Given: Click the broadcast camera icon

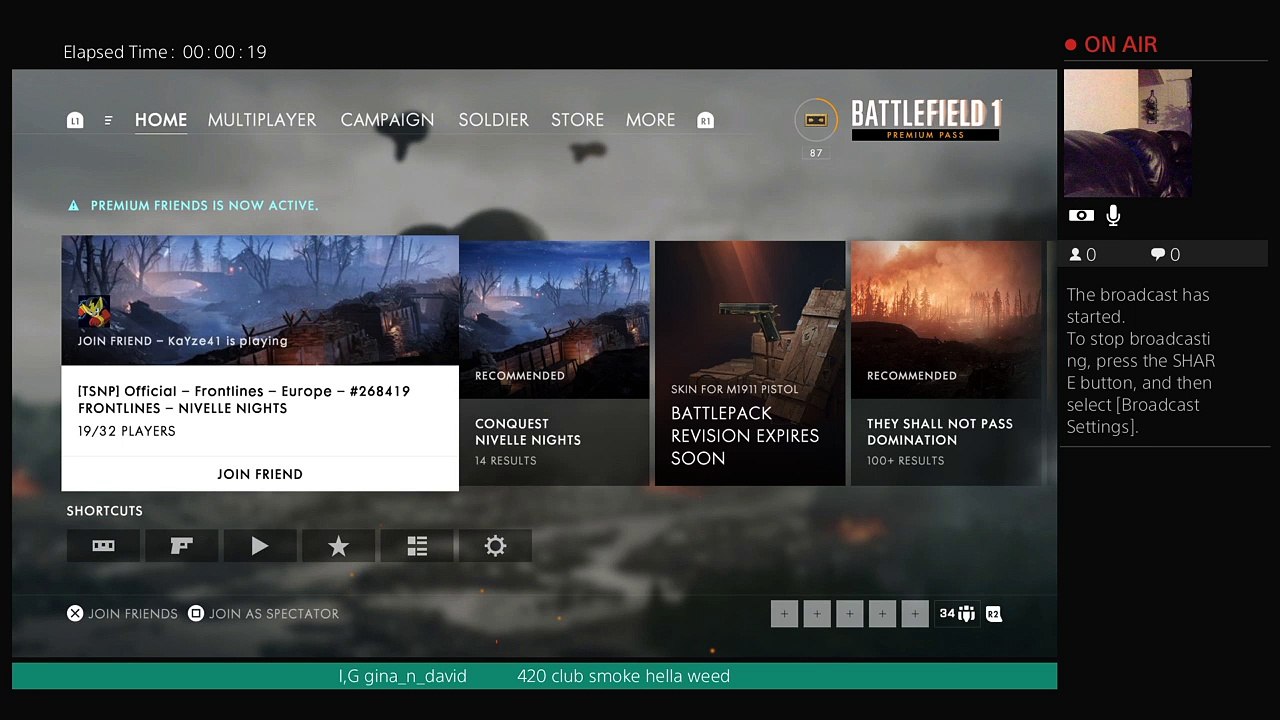Looking at the screenshot, I should coord(1080,215).
